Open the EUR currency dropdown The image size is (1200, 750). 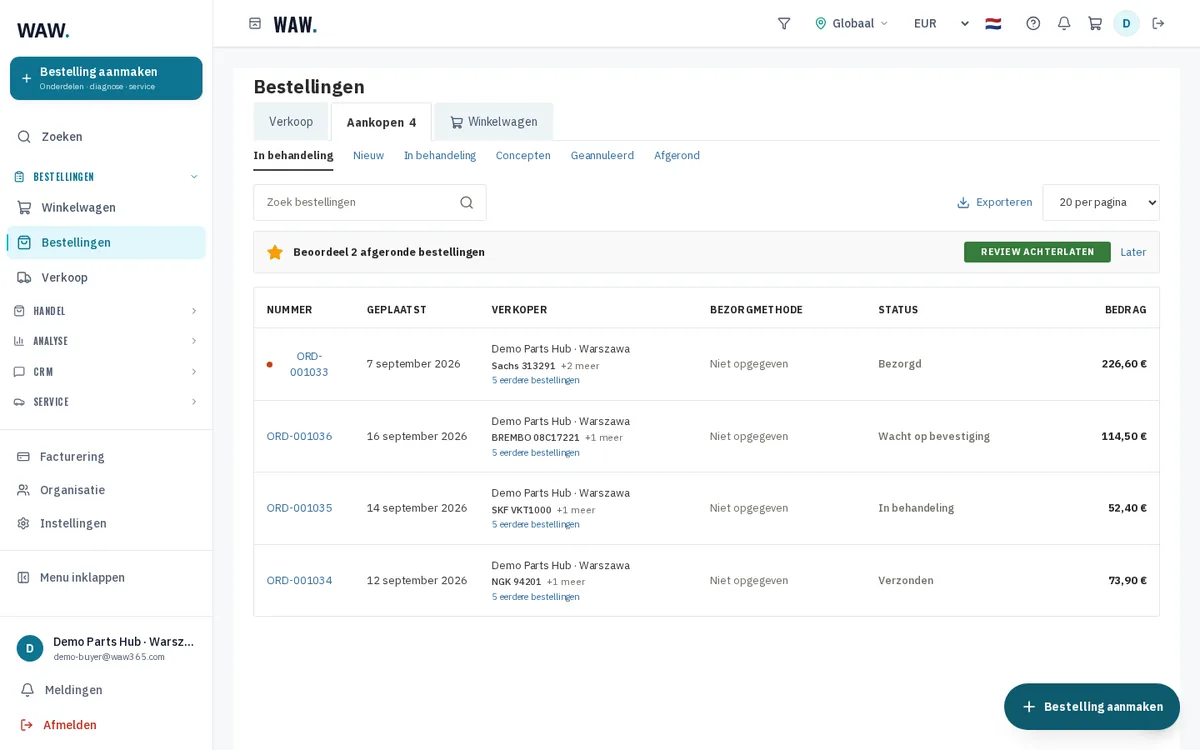pos(941,23)
